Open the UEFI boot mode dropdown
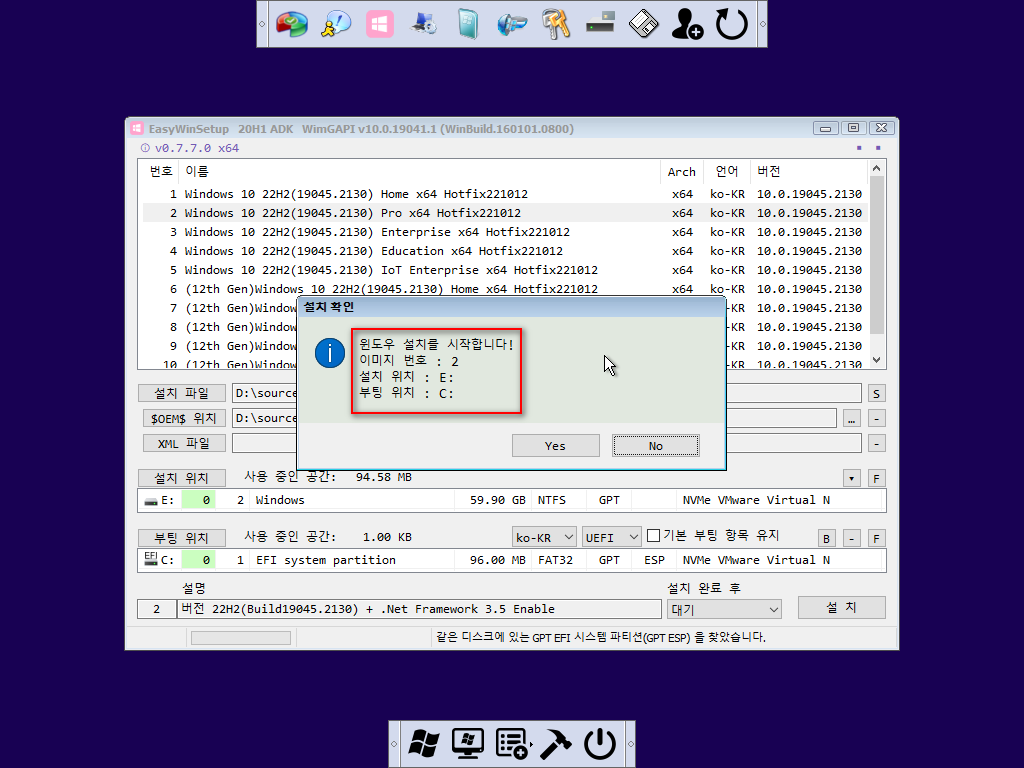The height and width of the screenshot is (768, 1024). (612, 537)
